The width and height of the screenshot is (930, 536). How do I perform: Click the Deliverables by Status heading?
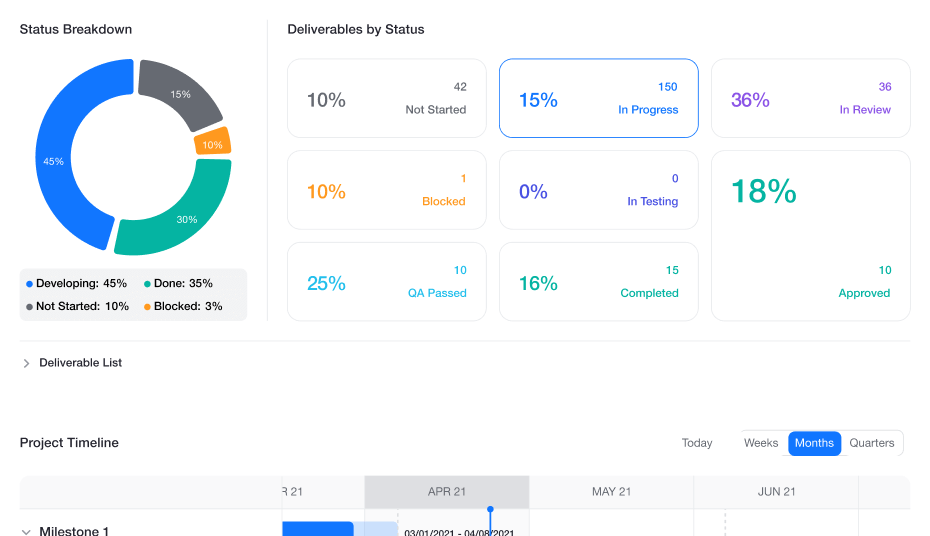tap(356, 29)
